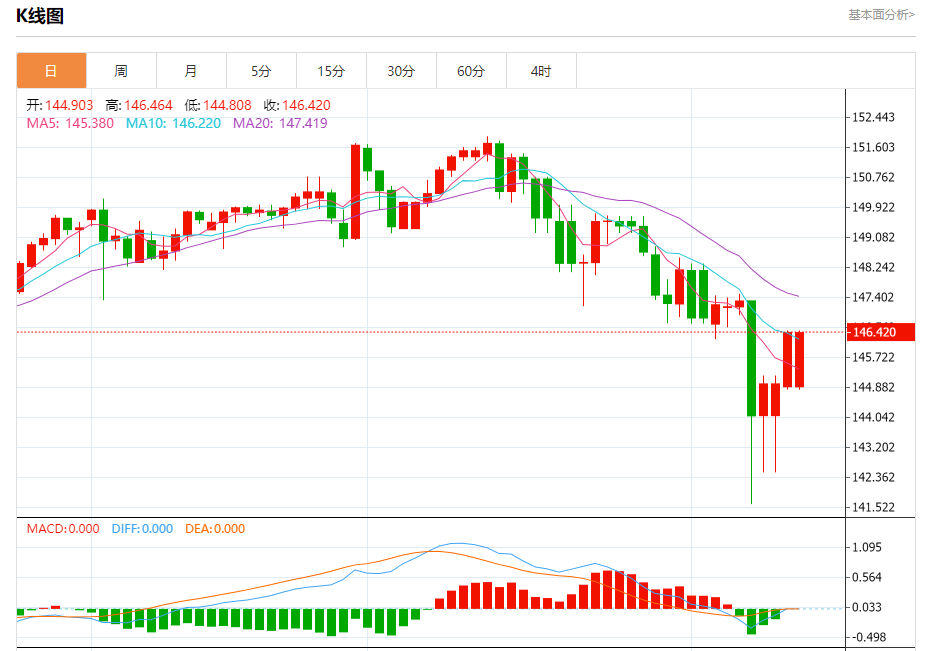Click the 141.522 price axis label

(x=873, y=507)
